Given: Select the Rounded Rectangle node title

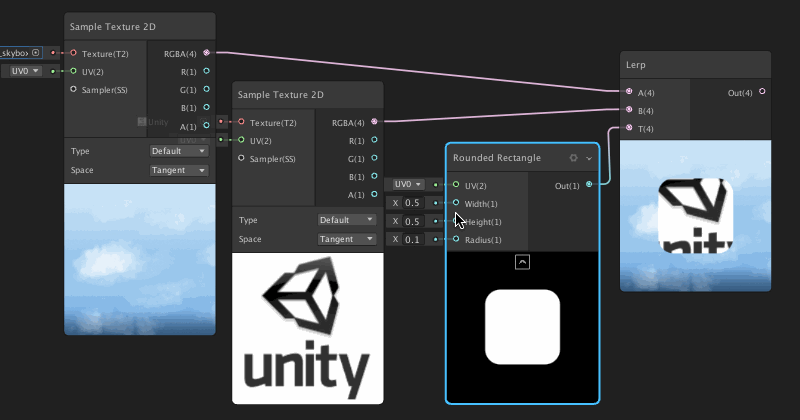Looking at the screenshot, I should coord(497,158).
